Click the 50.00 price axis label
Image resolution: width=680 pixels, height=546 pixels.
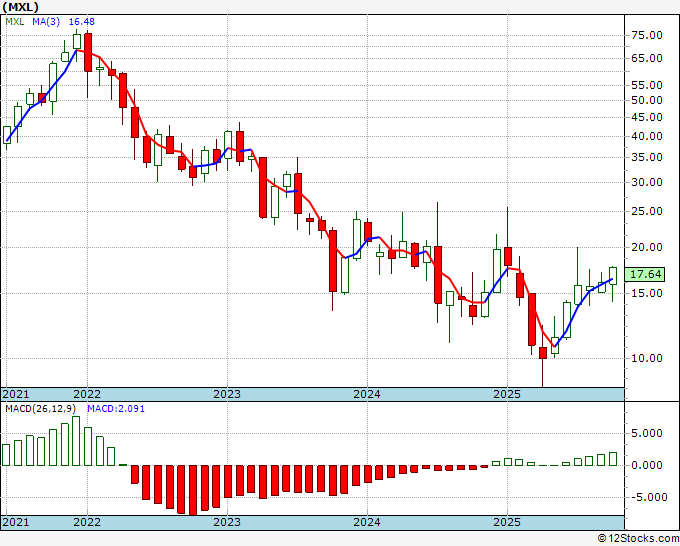point(647,100)
